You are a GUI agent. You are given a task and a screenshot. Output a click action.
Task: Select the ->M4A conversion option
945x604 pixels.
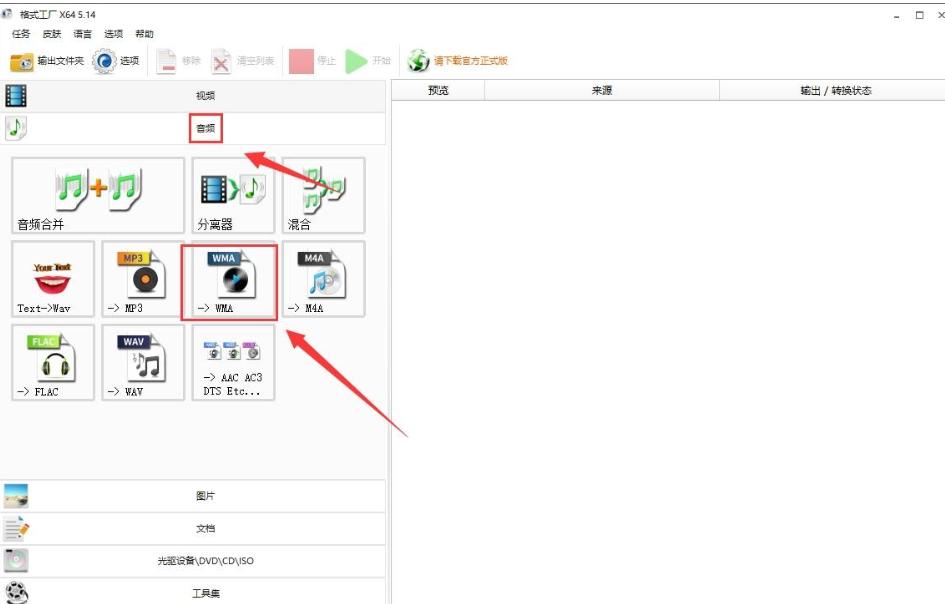[x=322, y=279]
